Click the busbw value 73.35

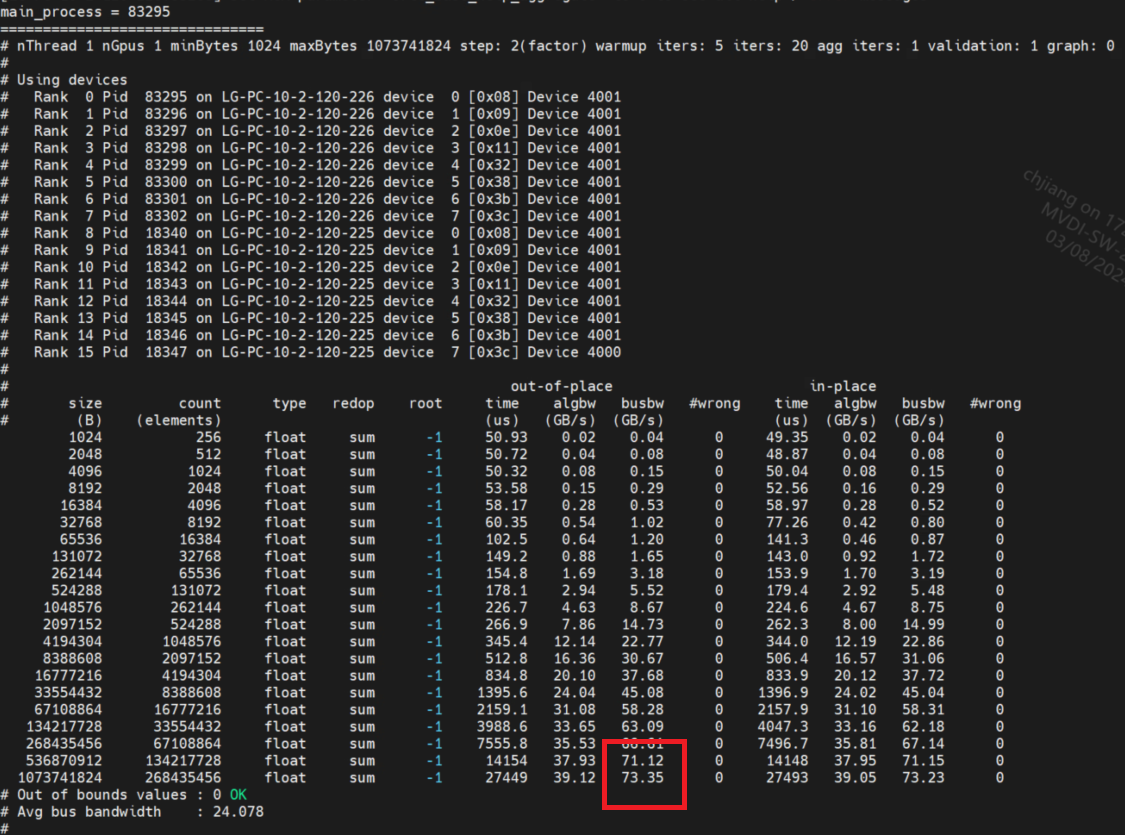click(642, 778)
